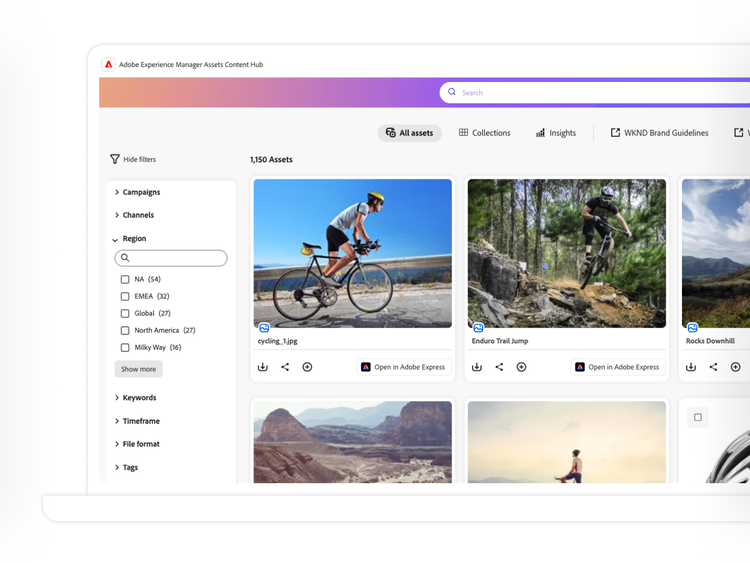Viewport: 750px width, 563px height.
Task: Tick the Global (27) region checkbox
Action: (125, 313)
